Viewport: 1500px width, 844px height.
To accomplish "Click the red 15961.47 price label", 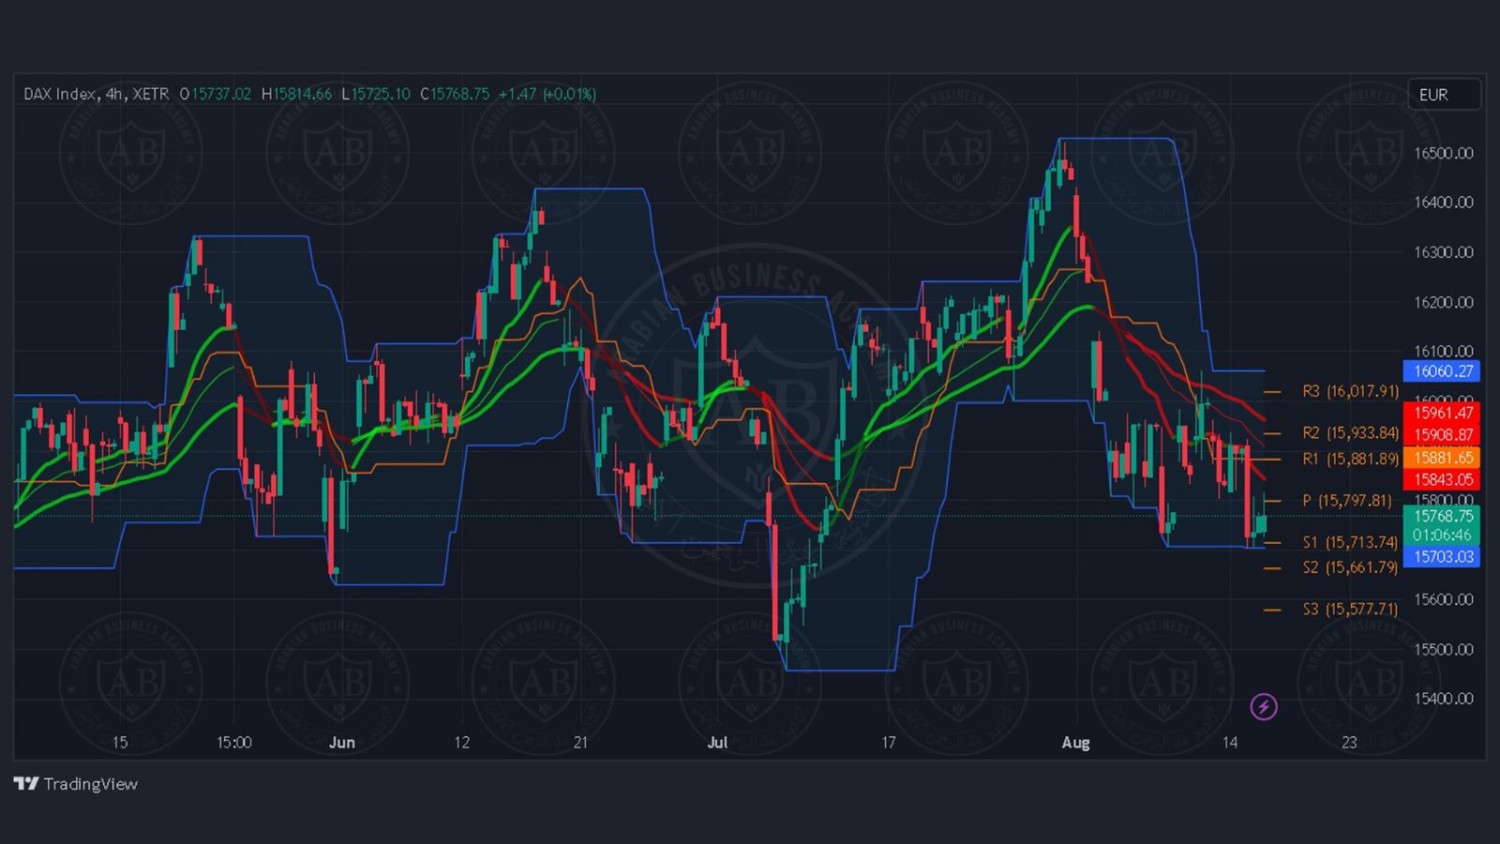I will pos(1441,413).
